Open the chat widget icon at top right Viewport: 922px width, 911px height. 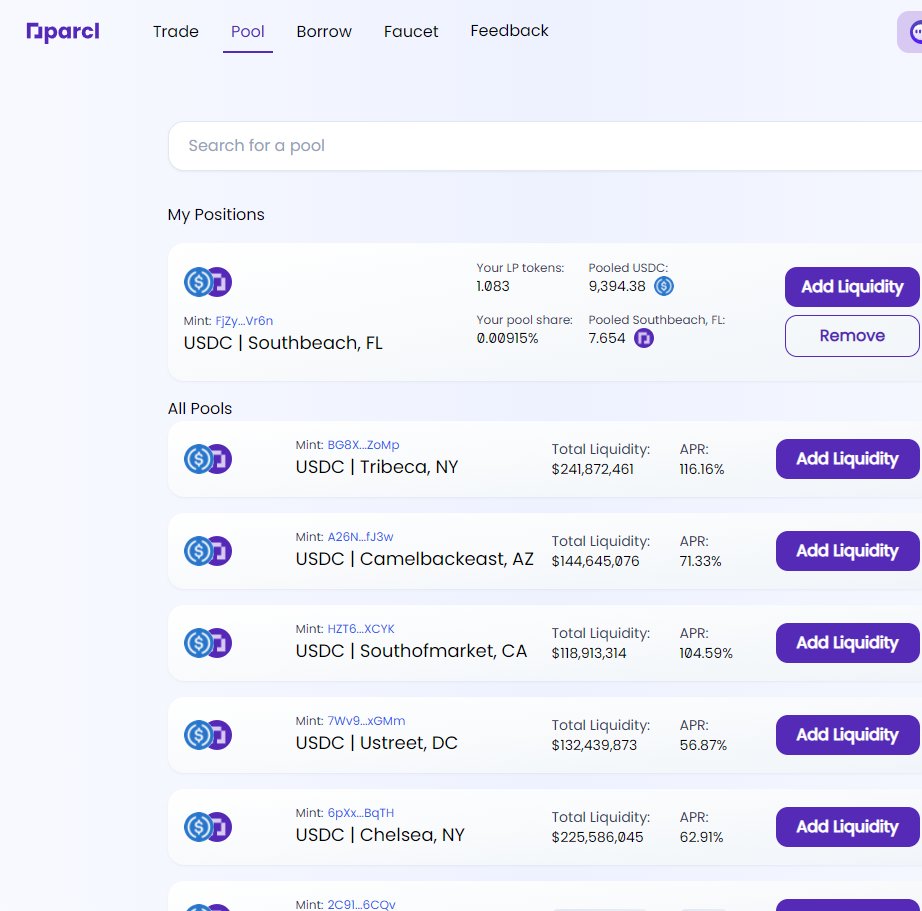click(911, 32)
